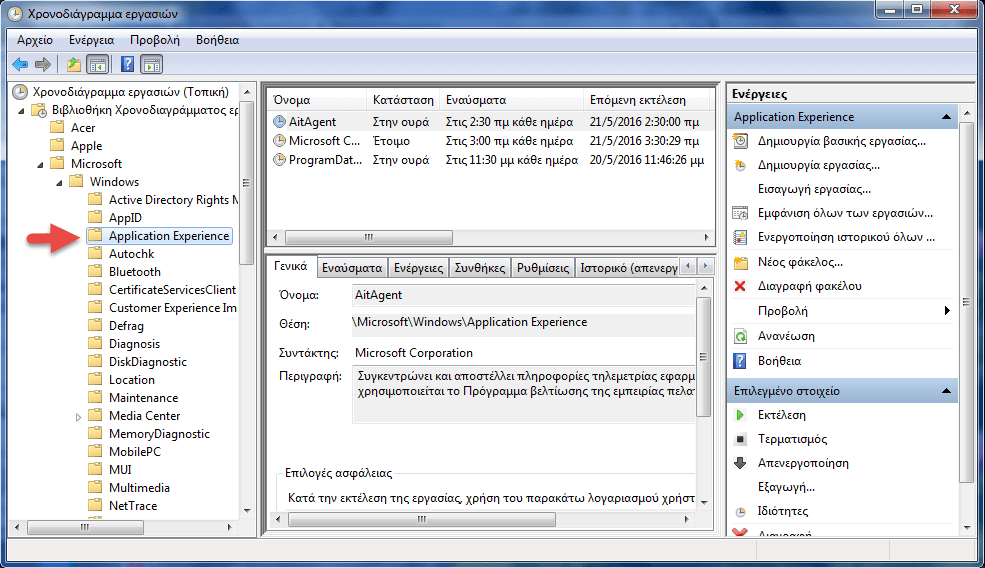
Task: Click the 'Εξαγωγή...' action link
Action: point(786,487)
